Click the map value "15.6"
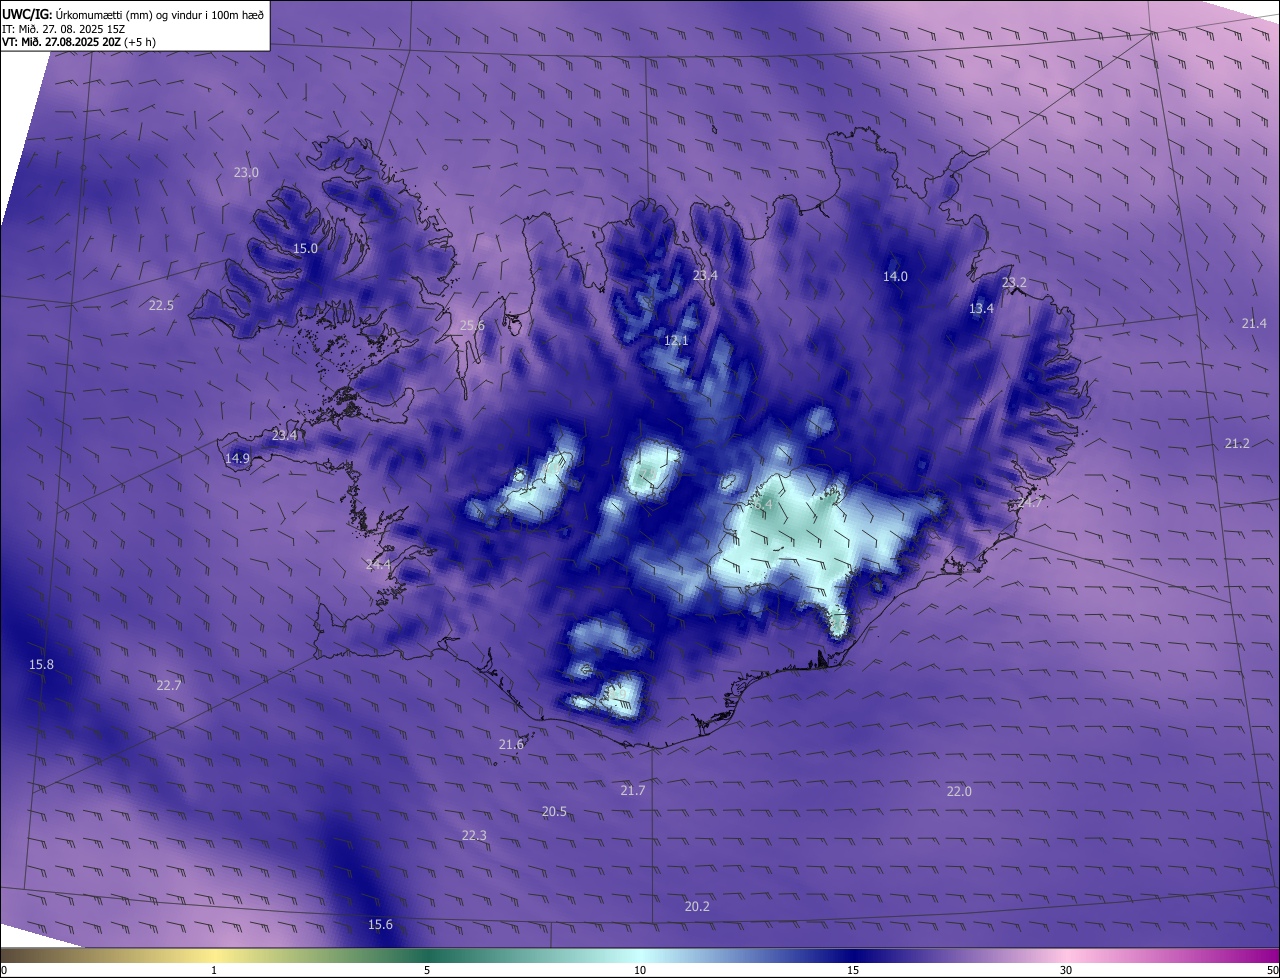1280x978 pixels. 381,924
